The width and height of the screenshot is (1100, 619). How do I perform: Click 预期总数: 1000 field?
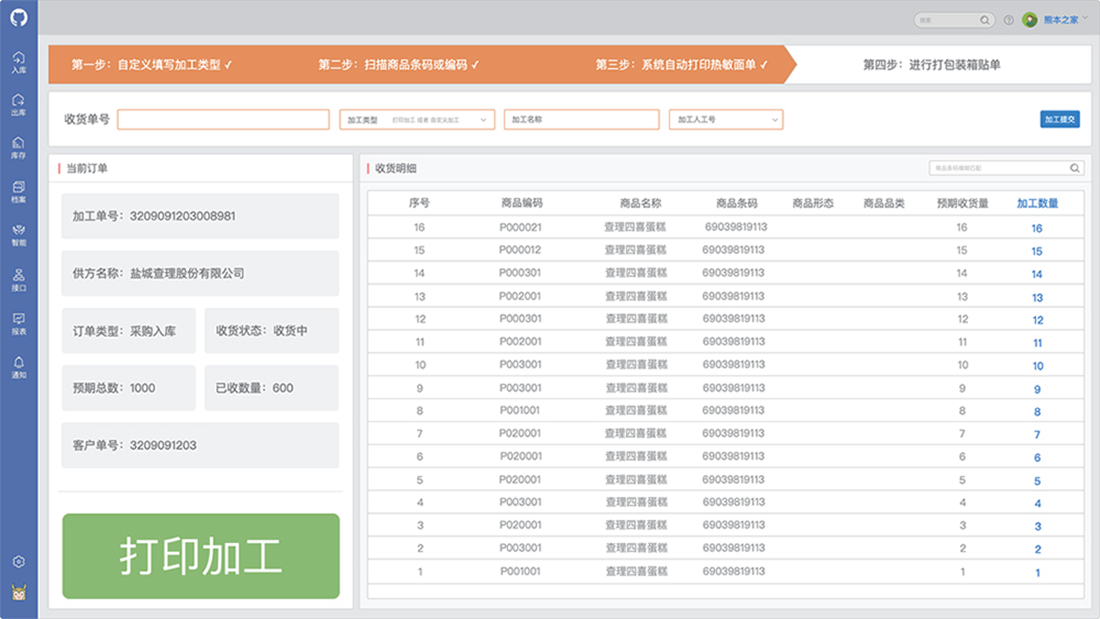pos(128,387)
